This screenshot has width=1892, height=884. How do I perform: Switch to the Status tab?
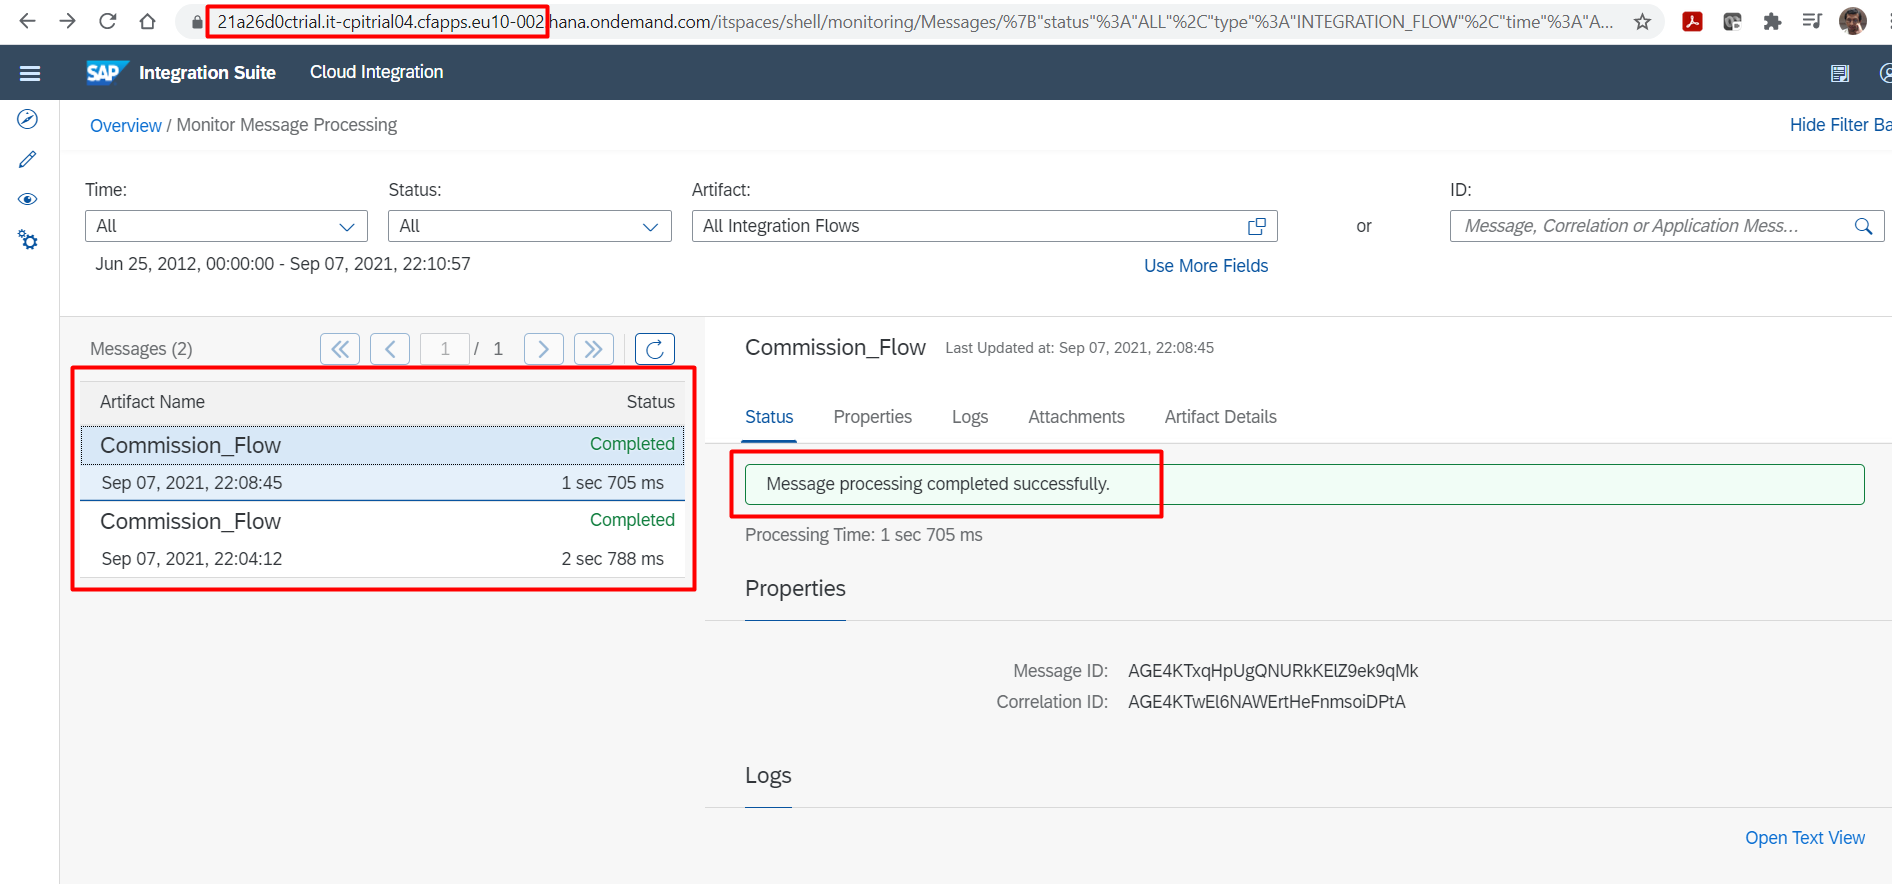[769, 417]
